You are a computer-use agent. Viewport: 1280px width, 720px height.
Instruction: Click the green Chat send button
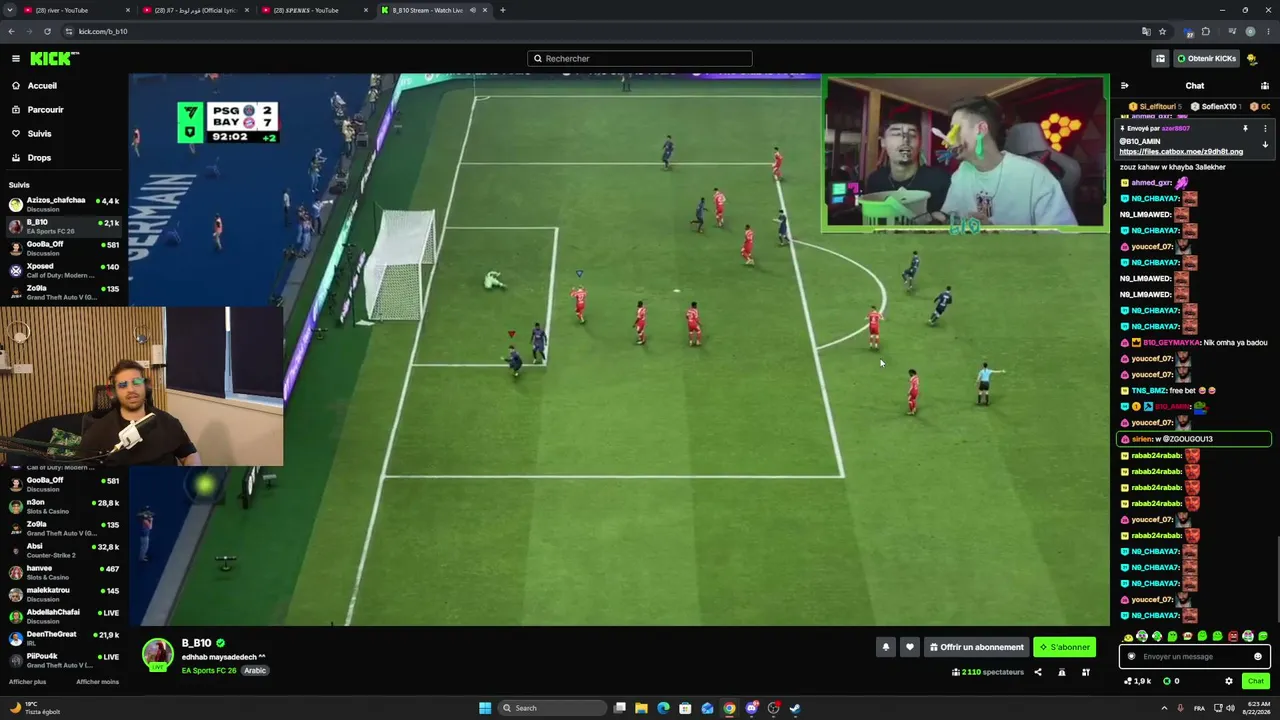pyautogui.click(x=1256, y=681)
